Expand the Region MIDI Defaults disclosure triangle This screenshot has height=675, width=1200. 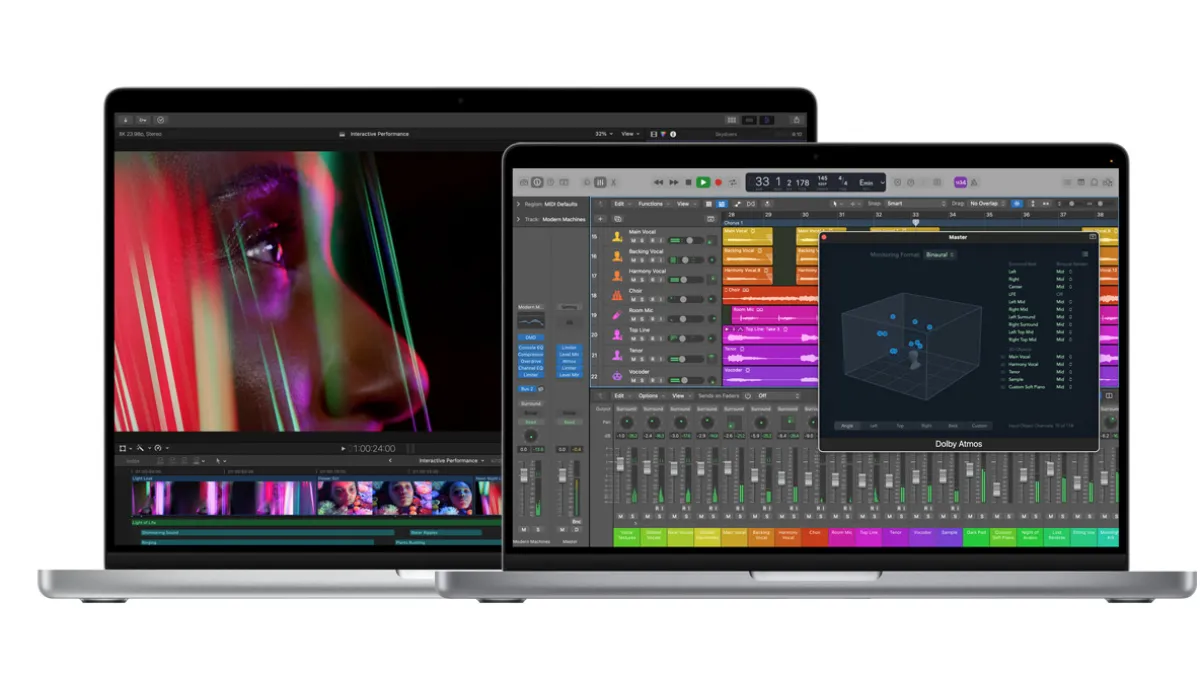[518, 204]
